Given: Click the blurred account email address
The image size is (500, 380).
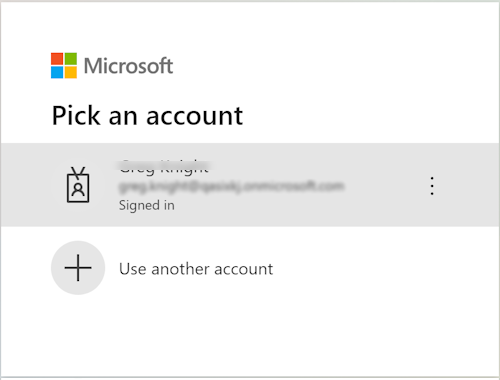Looking at the screenshot, I should (x=231, y=186).
